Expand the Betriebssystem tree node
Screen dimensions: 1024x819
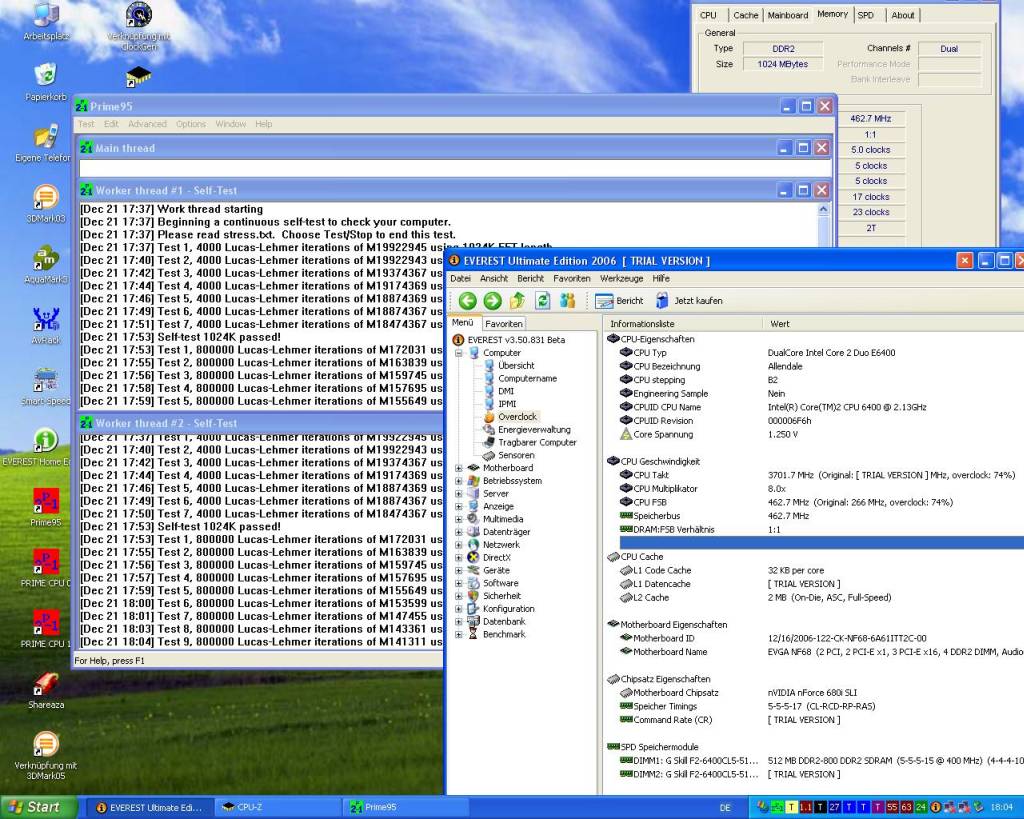pos(458,481)
